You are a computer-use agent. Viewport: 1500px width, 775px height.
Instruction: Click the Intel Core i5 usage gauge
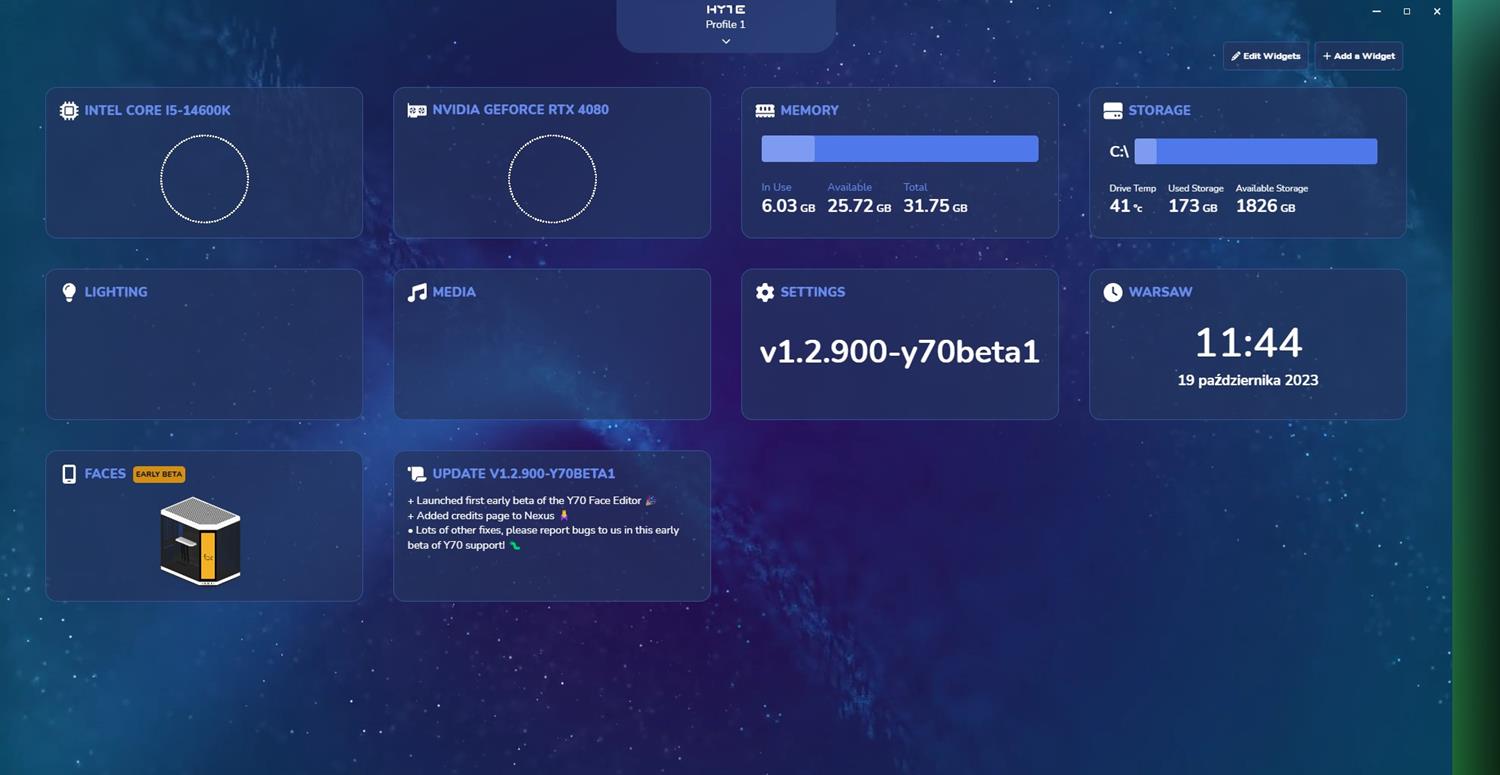coord(204,180)
